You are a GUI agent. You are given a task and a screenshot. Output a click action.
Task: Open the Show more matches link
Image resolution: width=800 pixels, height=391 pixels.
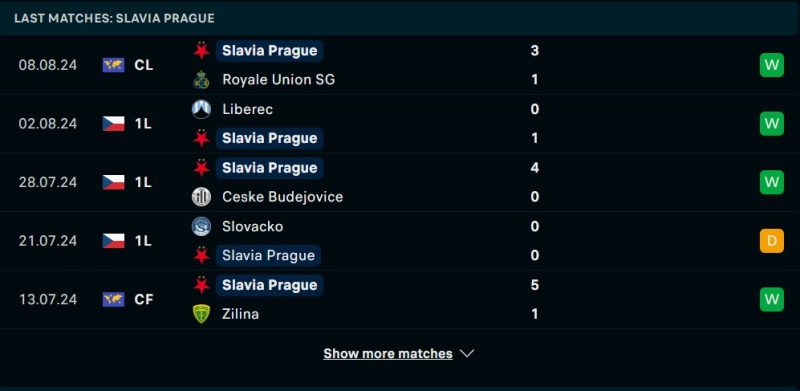click(x=388, y=353)
